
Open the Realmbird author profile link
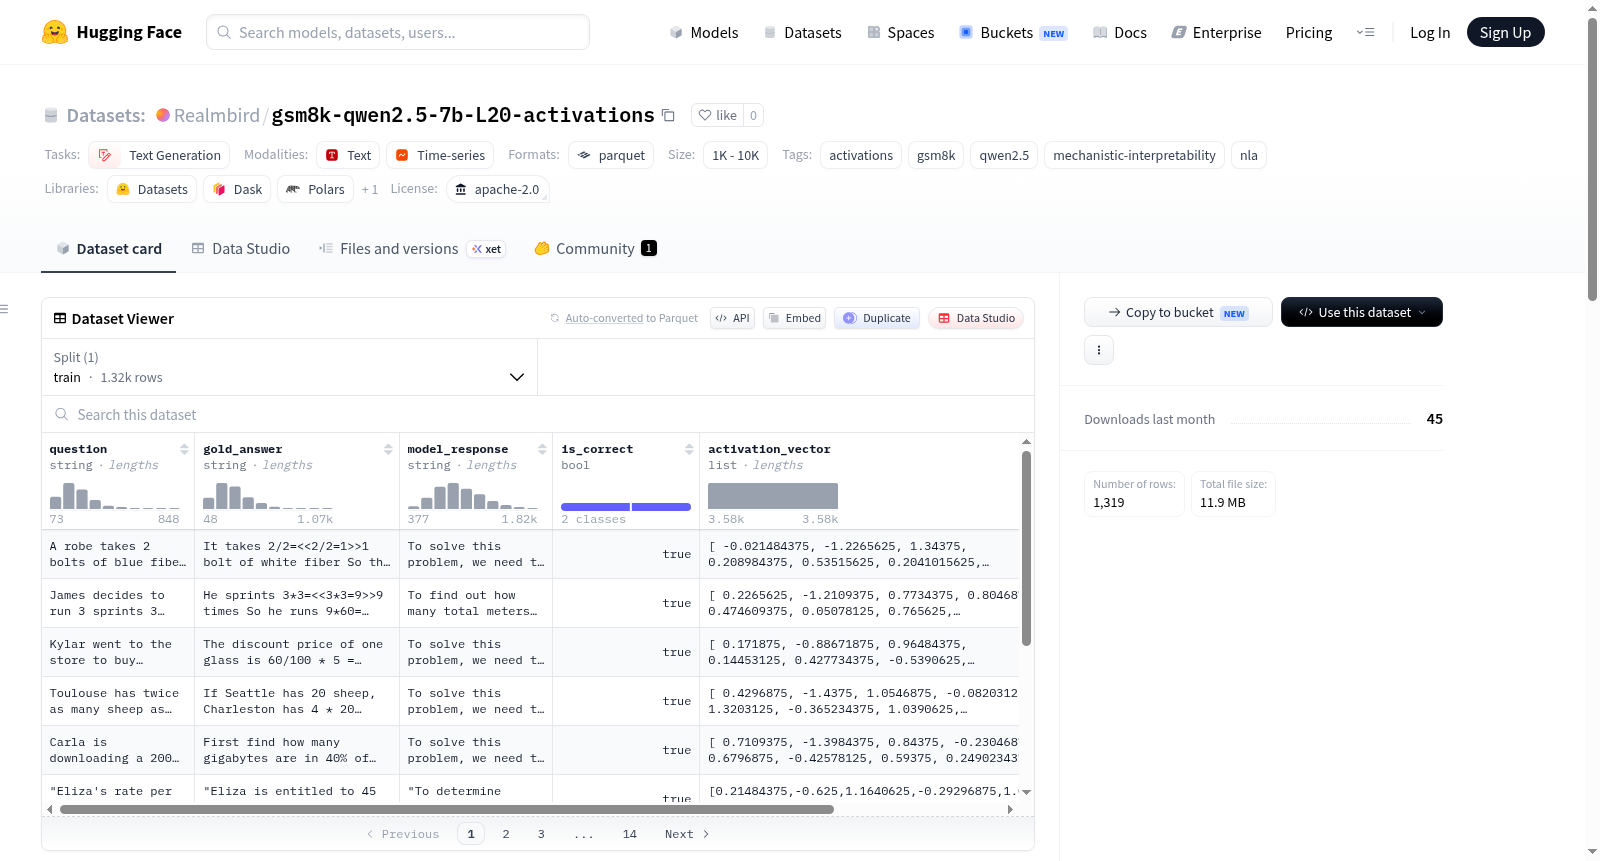click(x=217, y=115)
